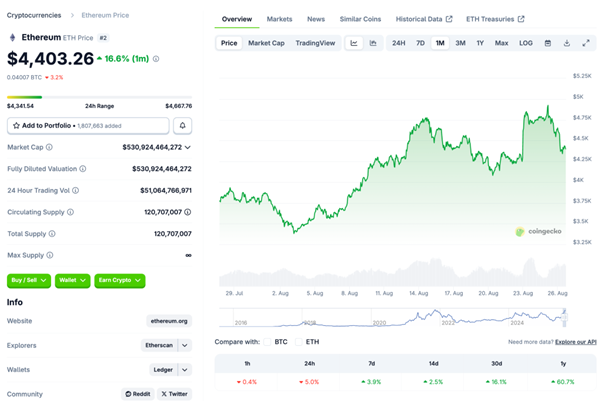Click external link icon next to Historical Data
Screen dimensions: 602x401
tap(449, 19)
